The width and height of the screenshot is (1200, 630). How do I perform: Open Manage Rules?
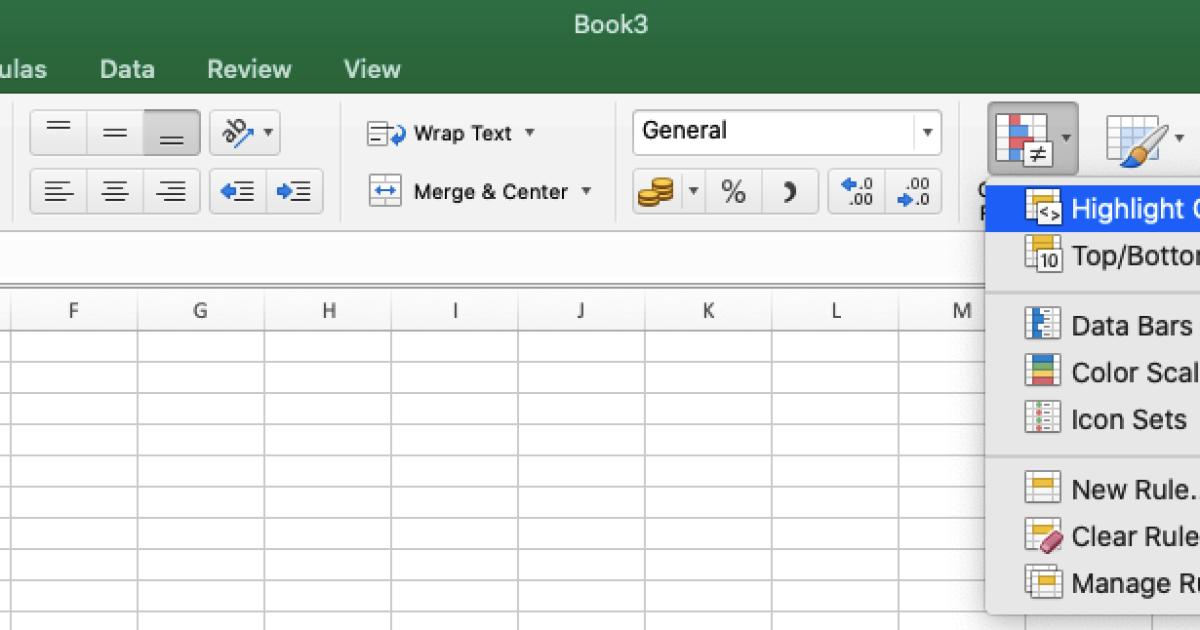click(x=1120, y=583)
